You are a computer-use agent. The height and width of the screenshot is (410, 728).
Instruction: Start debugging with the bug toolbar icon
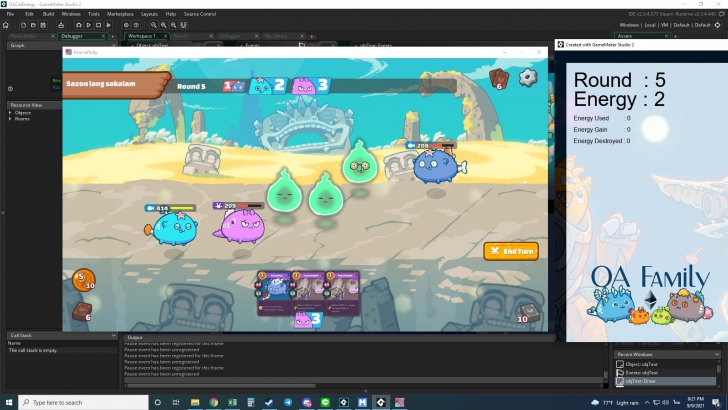pyautogui.click(x=78, y=25)
